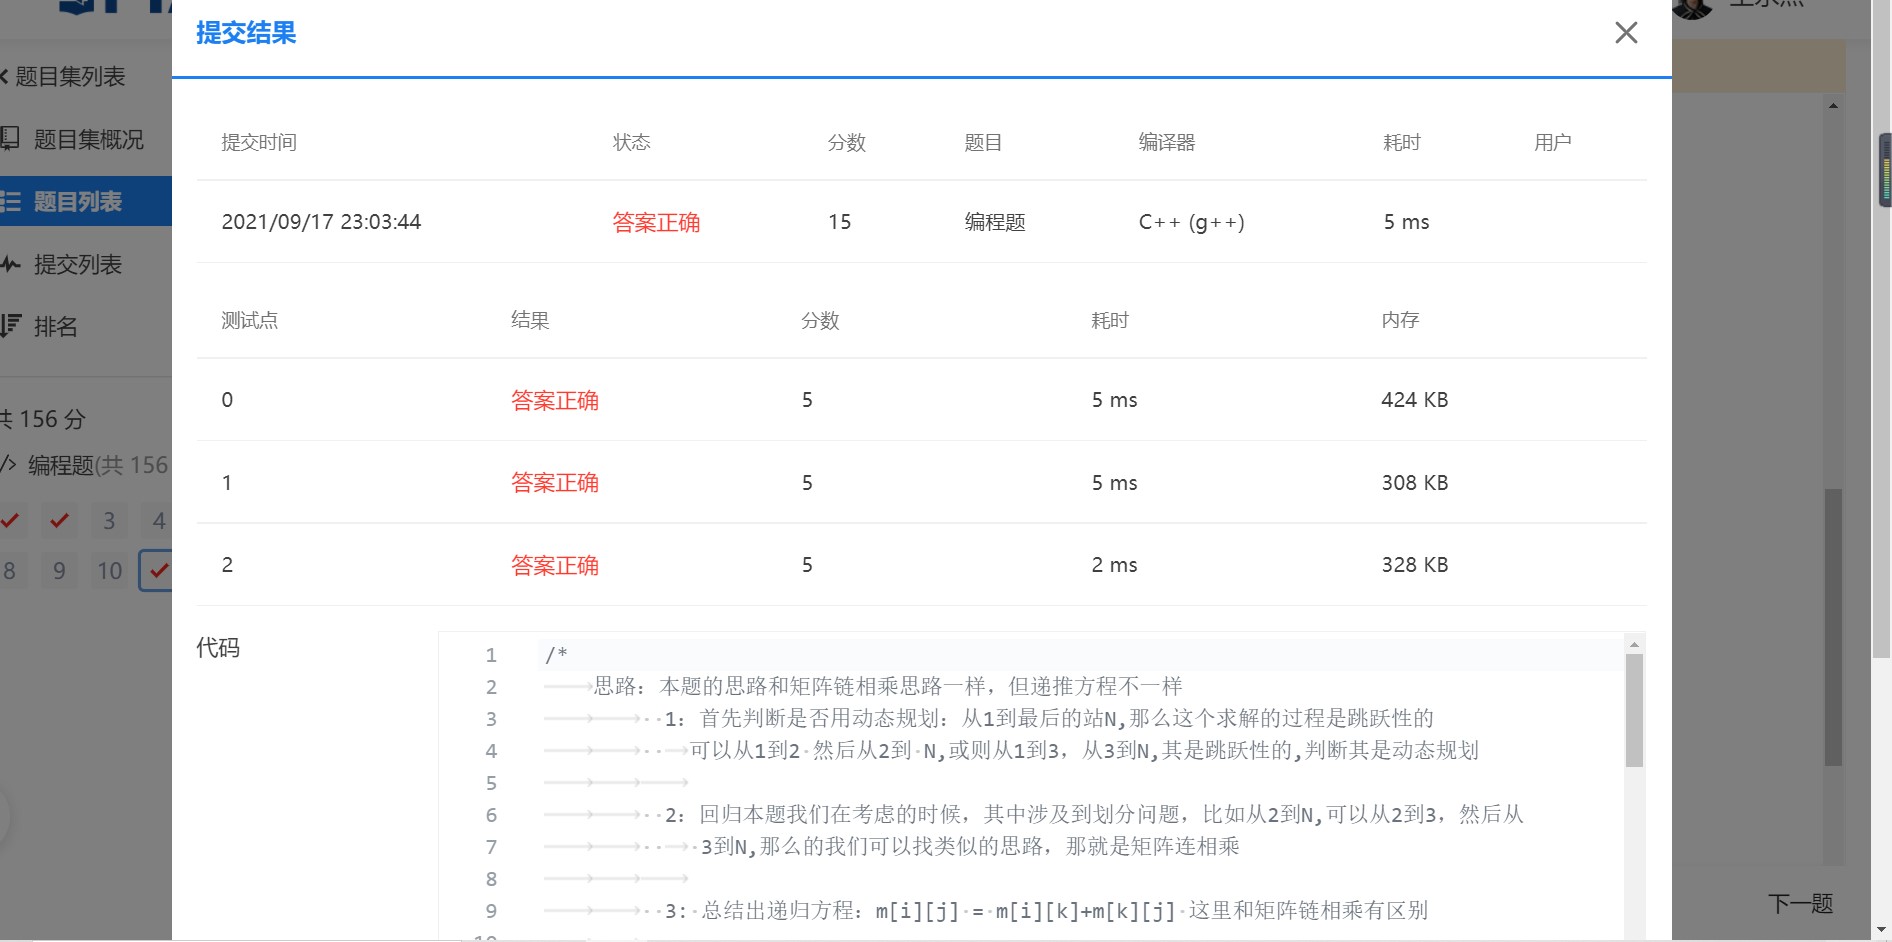Click the user avatar at top right
The width and height of the screenshot is (1892, 942).
click(1690, 10)
